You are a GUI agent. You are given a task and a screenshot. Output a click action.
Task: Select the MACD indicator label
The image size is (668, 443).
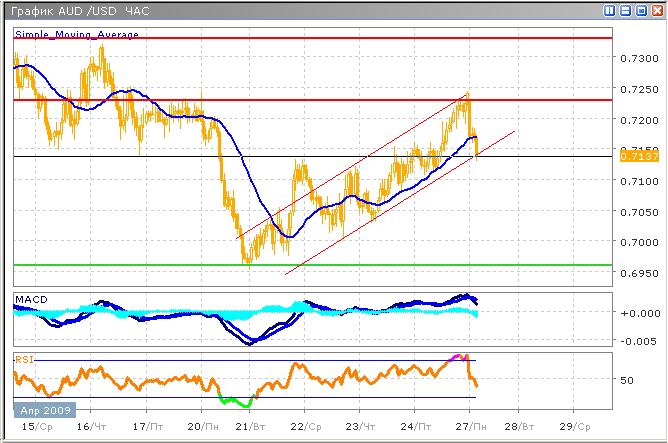(30, 299)
